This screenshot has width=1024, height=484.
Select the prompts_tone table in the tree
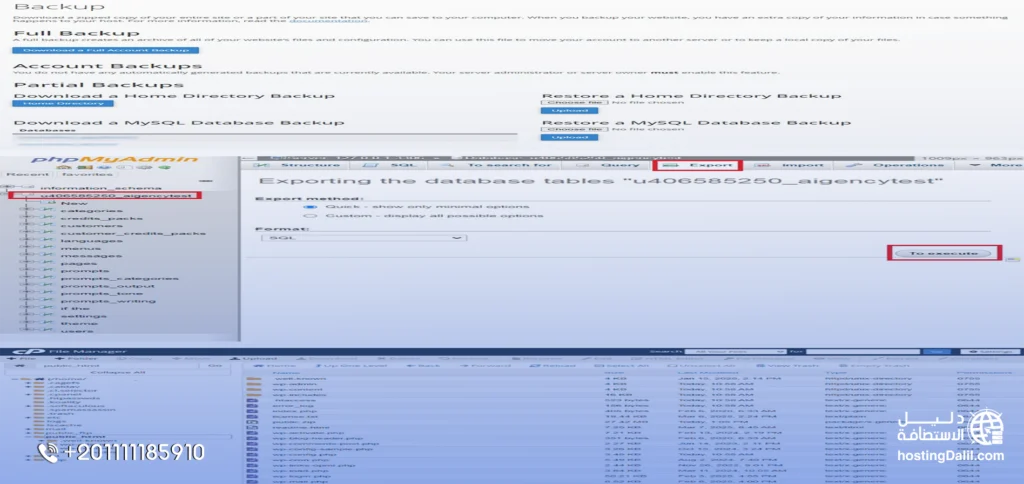click(101, 293)
